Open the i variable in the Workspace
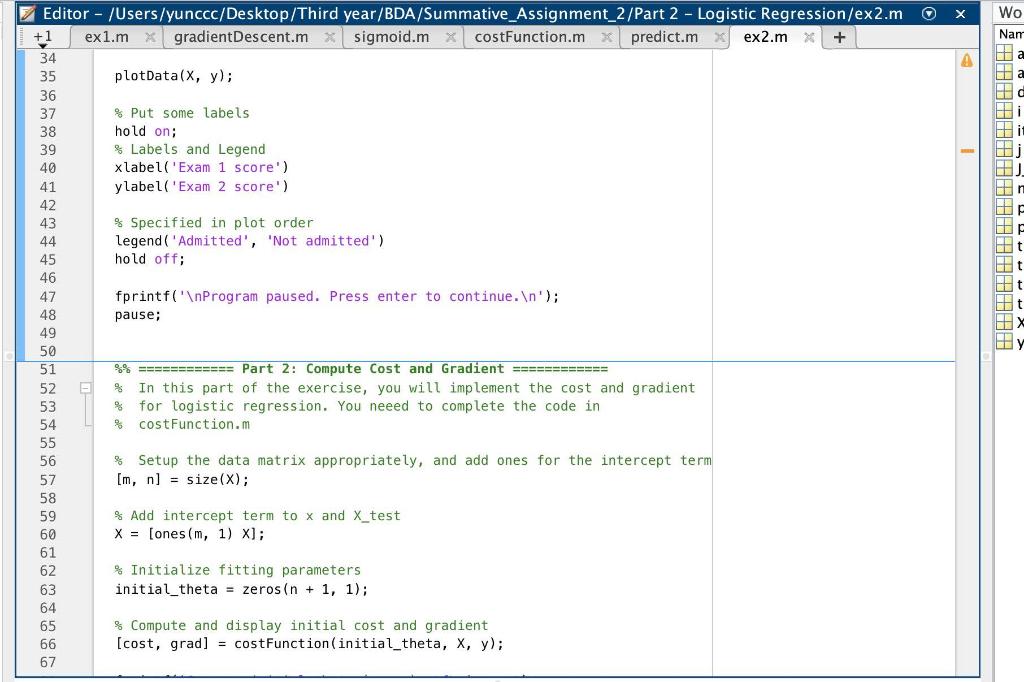 (1005, 111)
